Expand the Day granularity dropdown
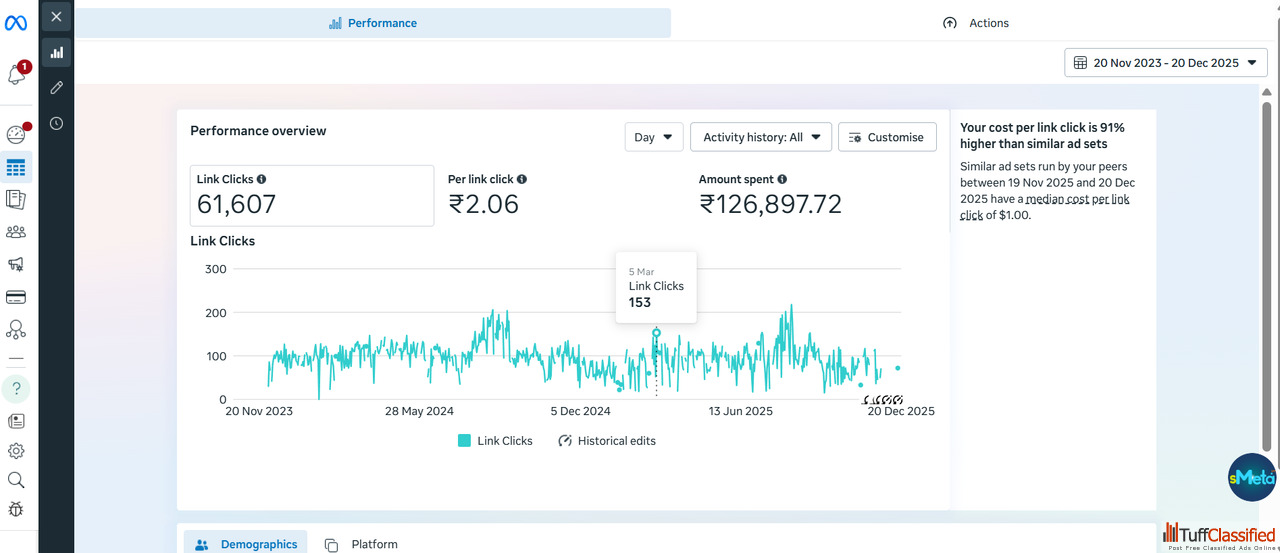This screenshot has height=553, width=1280. [654, 137]
